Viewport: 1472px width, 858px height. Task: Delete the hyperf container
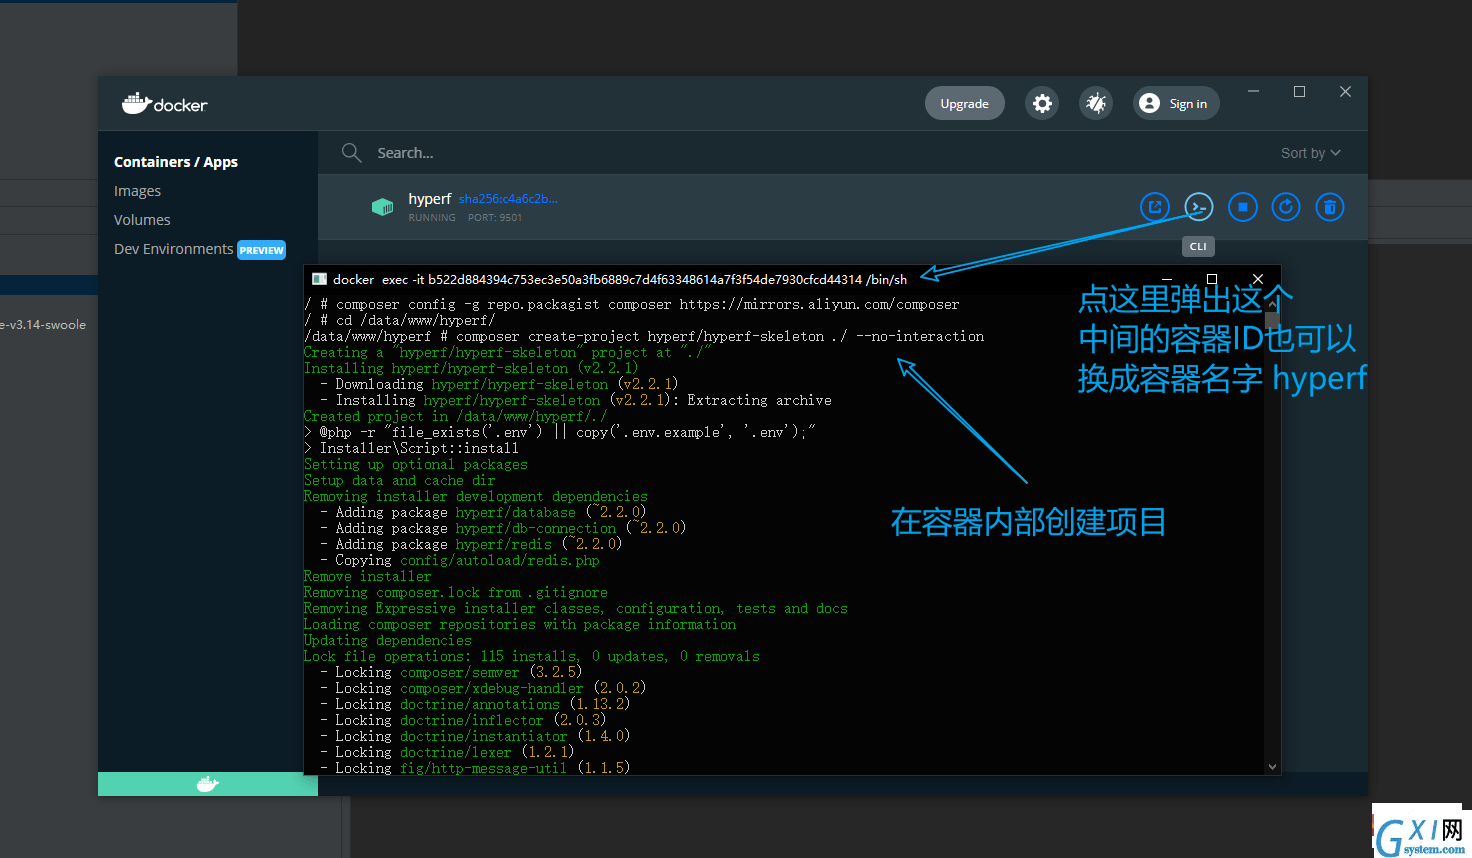[1329, 207]
